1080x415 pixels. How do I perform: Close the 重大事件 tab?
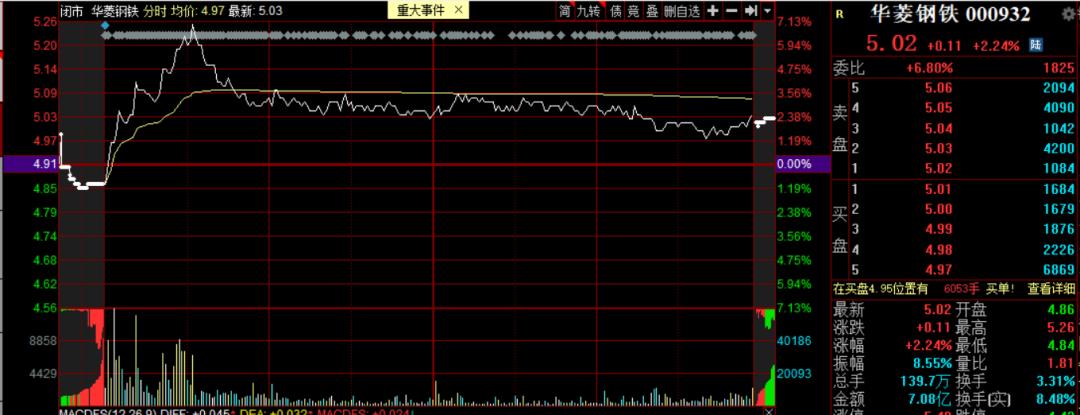click(459, 10)
